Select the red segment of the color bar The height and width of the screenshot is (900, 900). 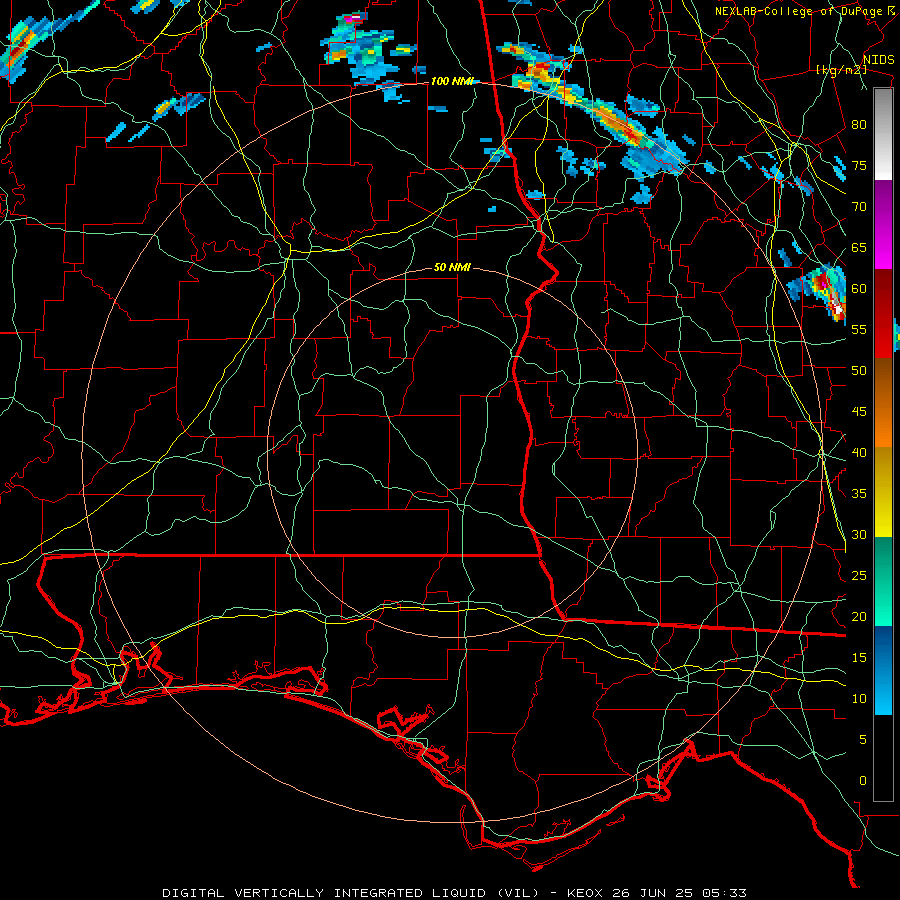883,314
